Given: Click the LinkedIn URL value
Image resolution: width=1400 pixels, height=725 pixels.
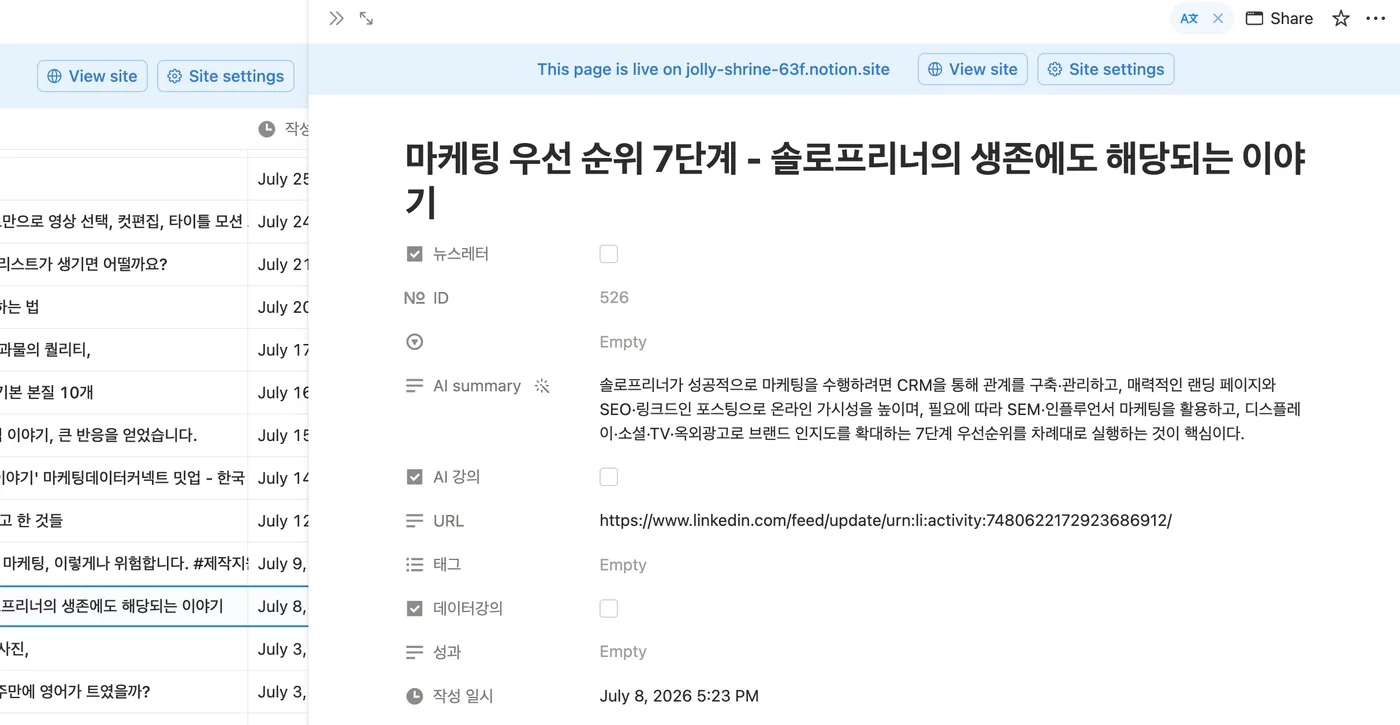Looking at the screenshot, I should click(885, 521).
